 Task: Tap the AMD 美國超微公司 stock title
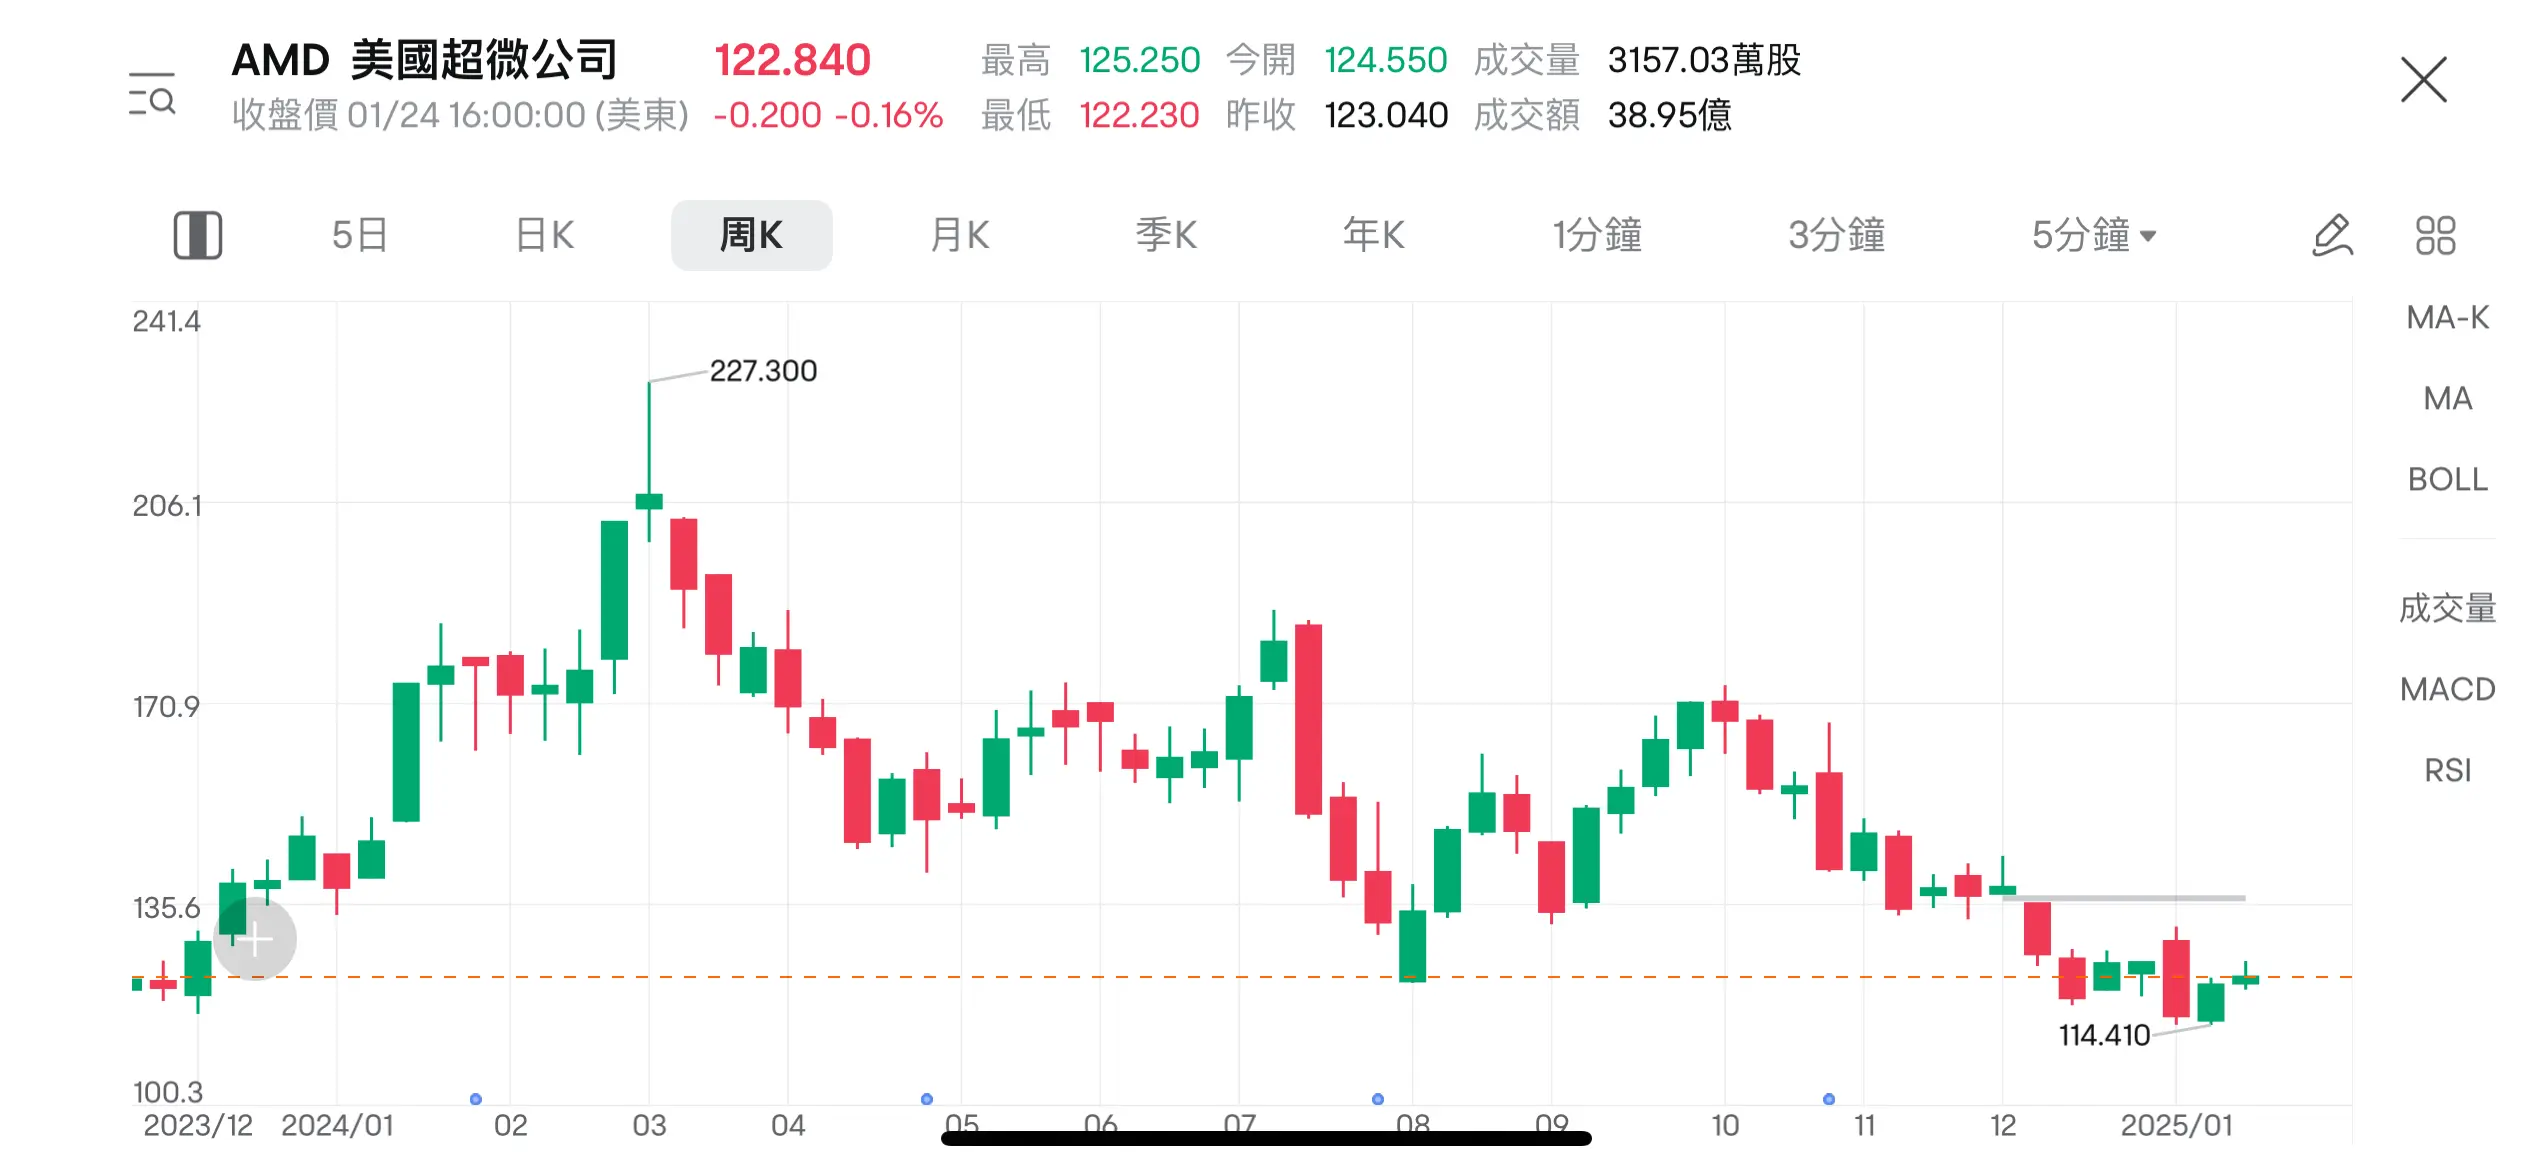point(425,60)
